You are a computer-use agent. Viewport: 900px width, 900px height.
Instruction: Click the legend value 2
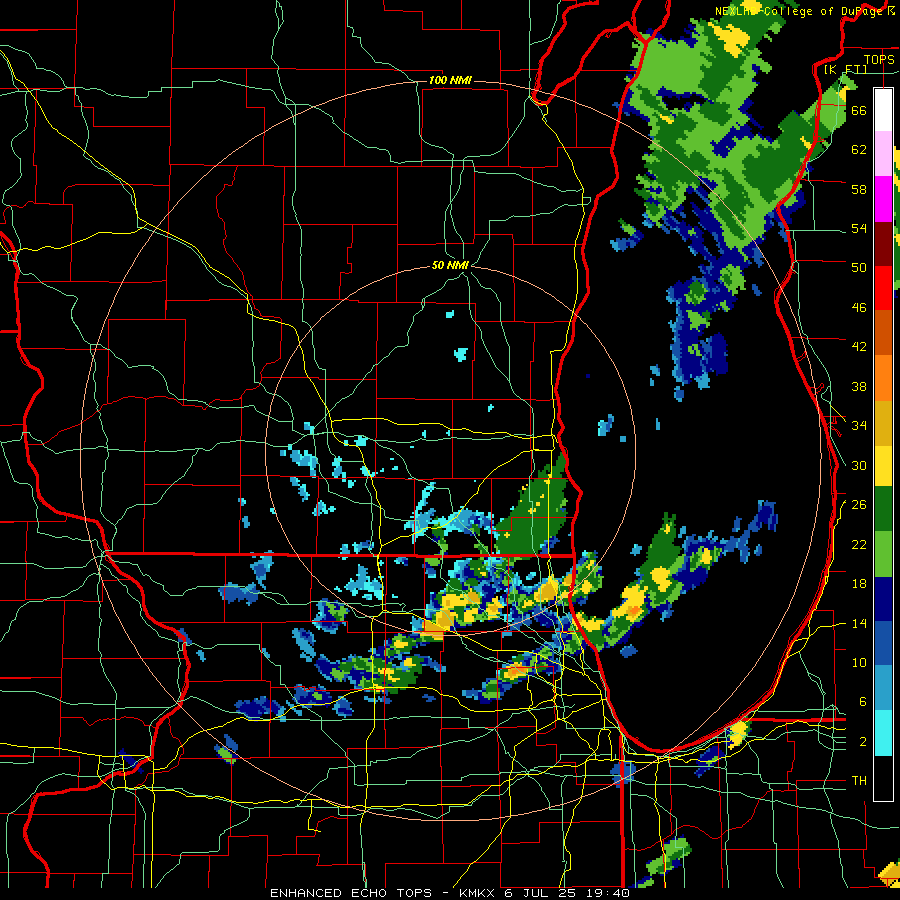(863, 742)
